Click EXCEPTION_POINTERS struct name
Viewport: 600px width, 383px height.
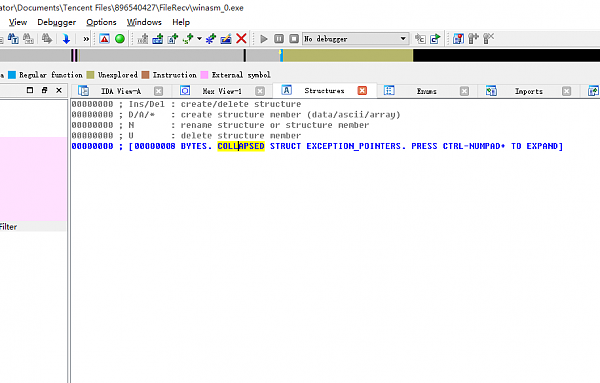pyautogui.click(x=354, y=146)
